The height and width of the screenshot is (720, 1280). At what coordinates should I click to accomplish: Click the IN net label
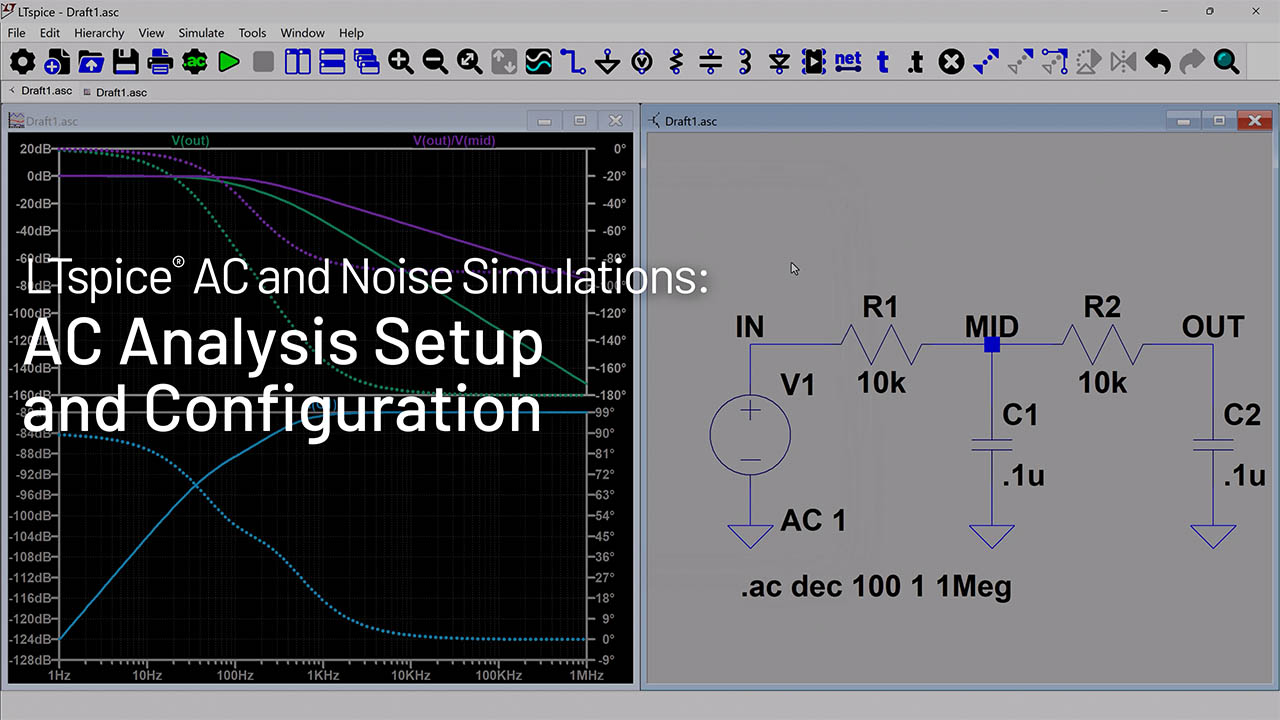click(x=749, y=327)
